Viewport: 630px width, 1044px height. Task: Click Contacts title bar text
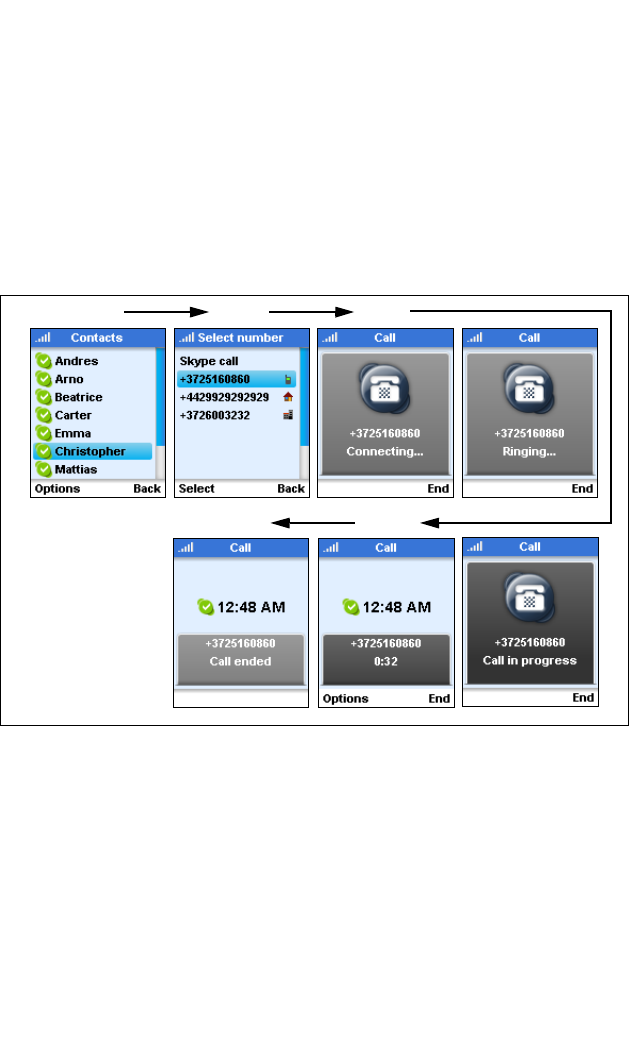[97, 338]
